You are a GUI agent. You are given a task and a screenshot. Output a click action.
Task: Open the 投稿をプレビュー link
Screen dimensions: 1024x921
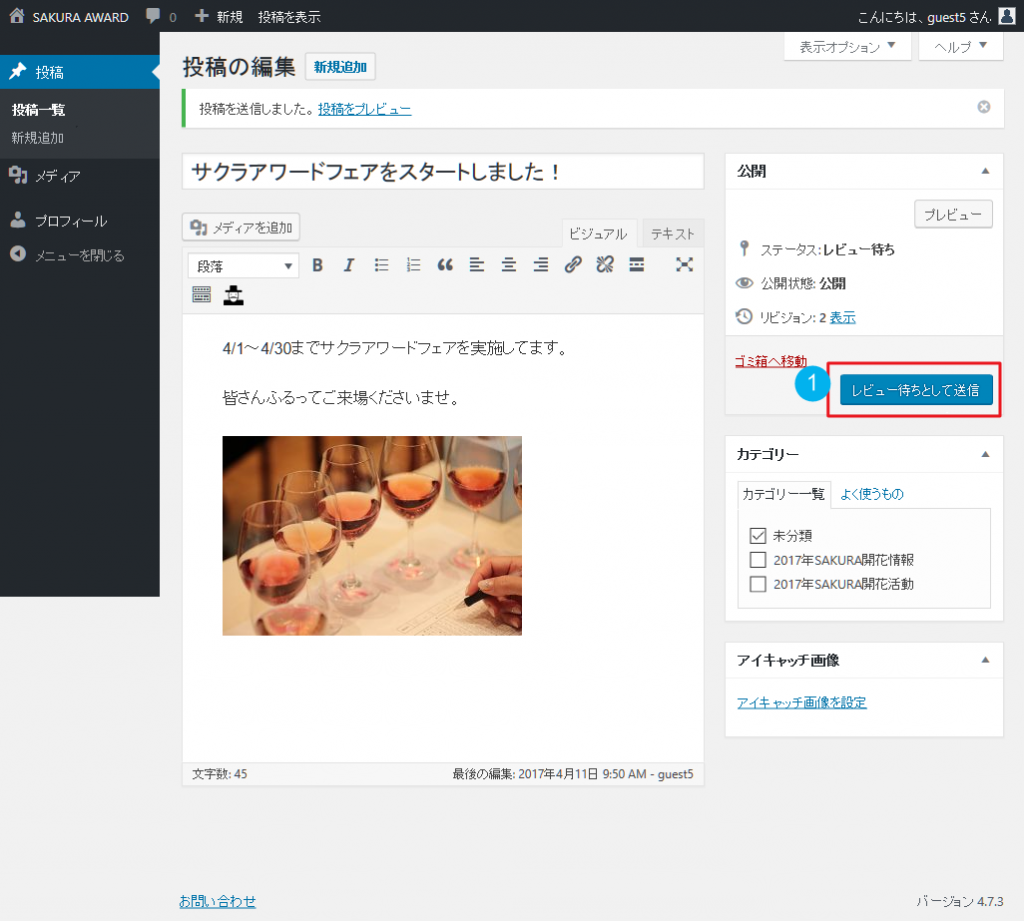364,109
